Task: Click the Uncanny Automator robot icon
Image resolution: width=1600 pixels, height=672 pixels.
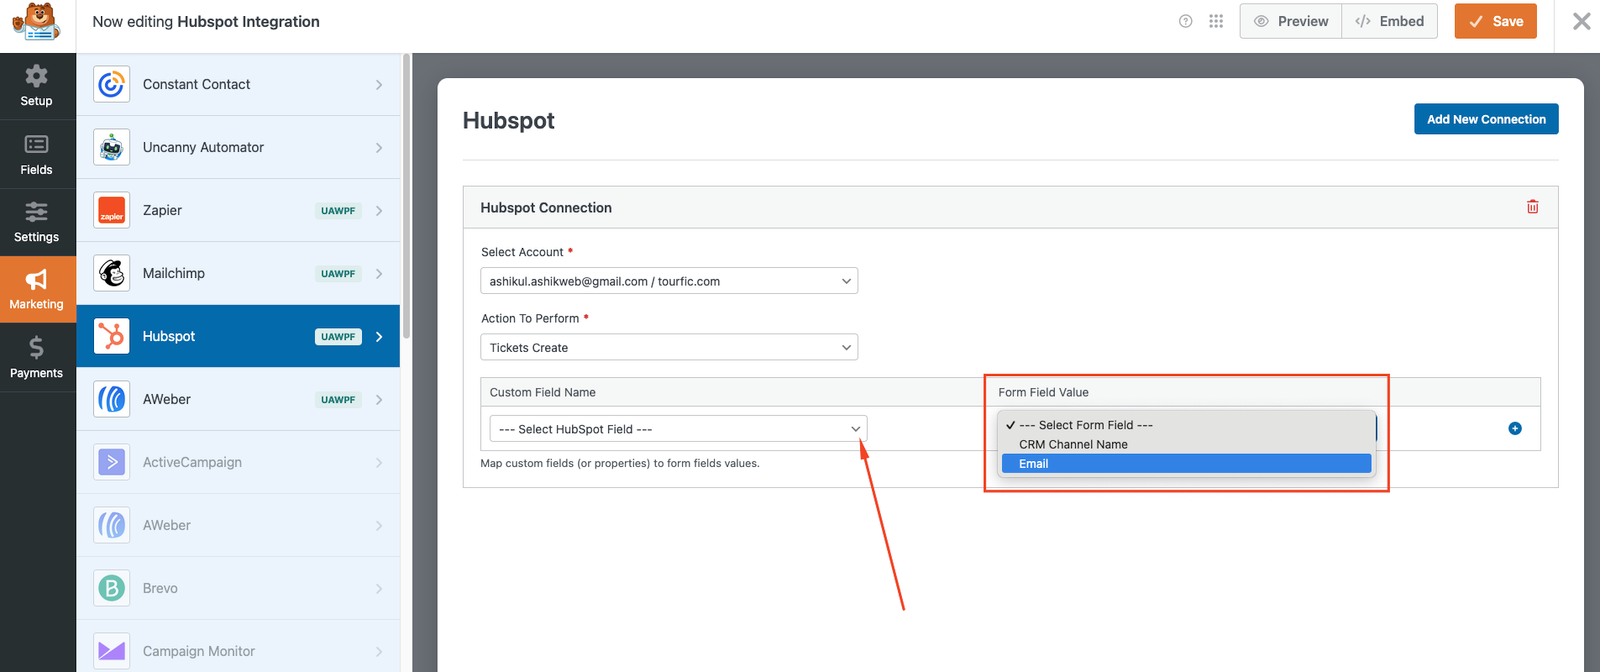Action: pos(112,148)
